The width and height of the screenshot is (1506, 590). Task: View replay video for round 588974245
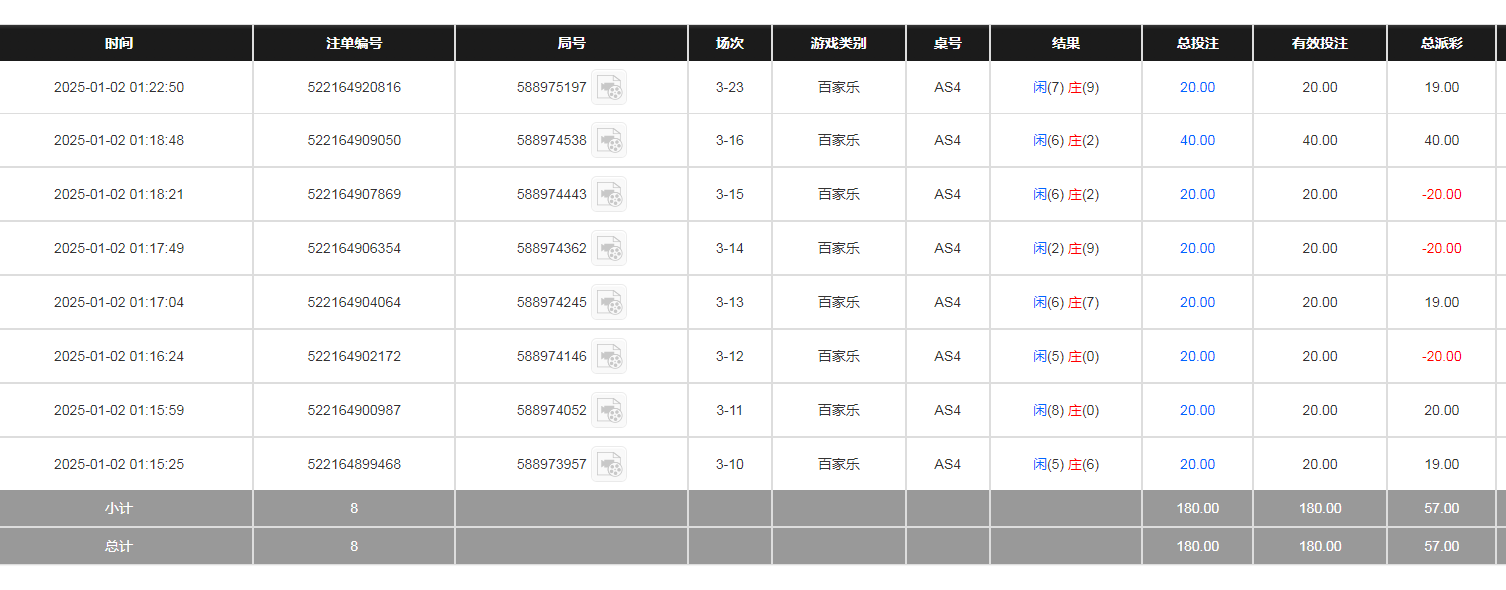point(609,303)
